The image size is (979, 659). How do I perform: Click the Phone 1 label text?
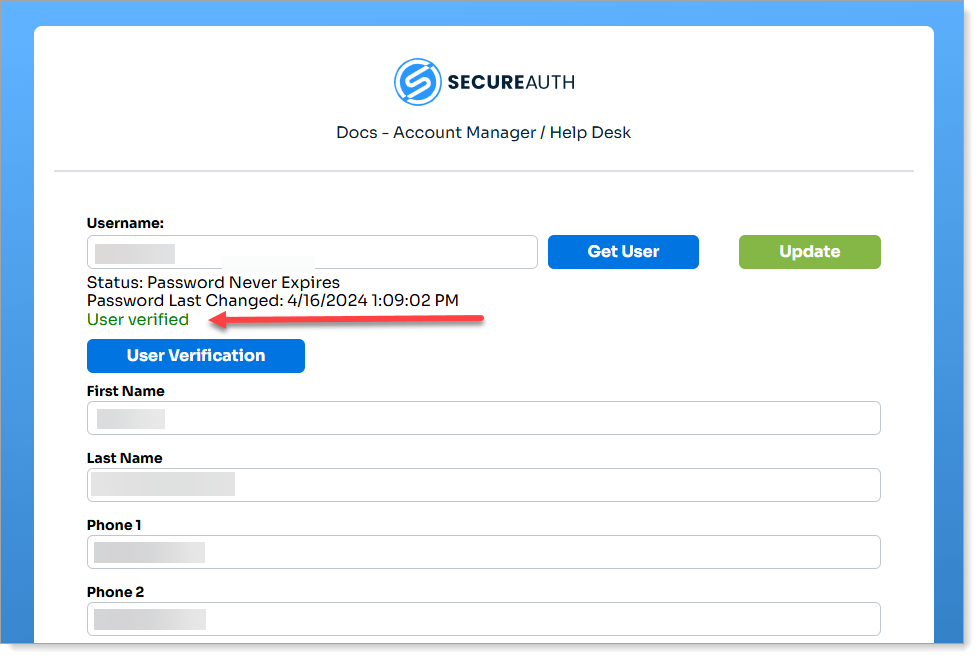(113, 525)
